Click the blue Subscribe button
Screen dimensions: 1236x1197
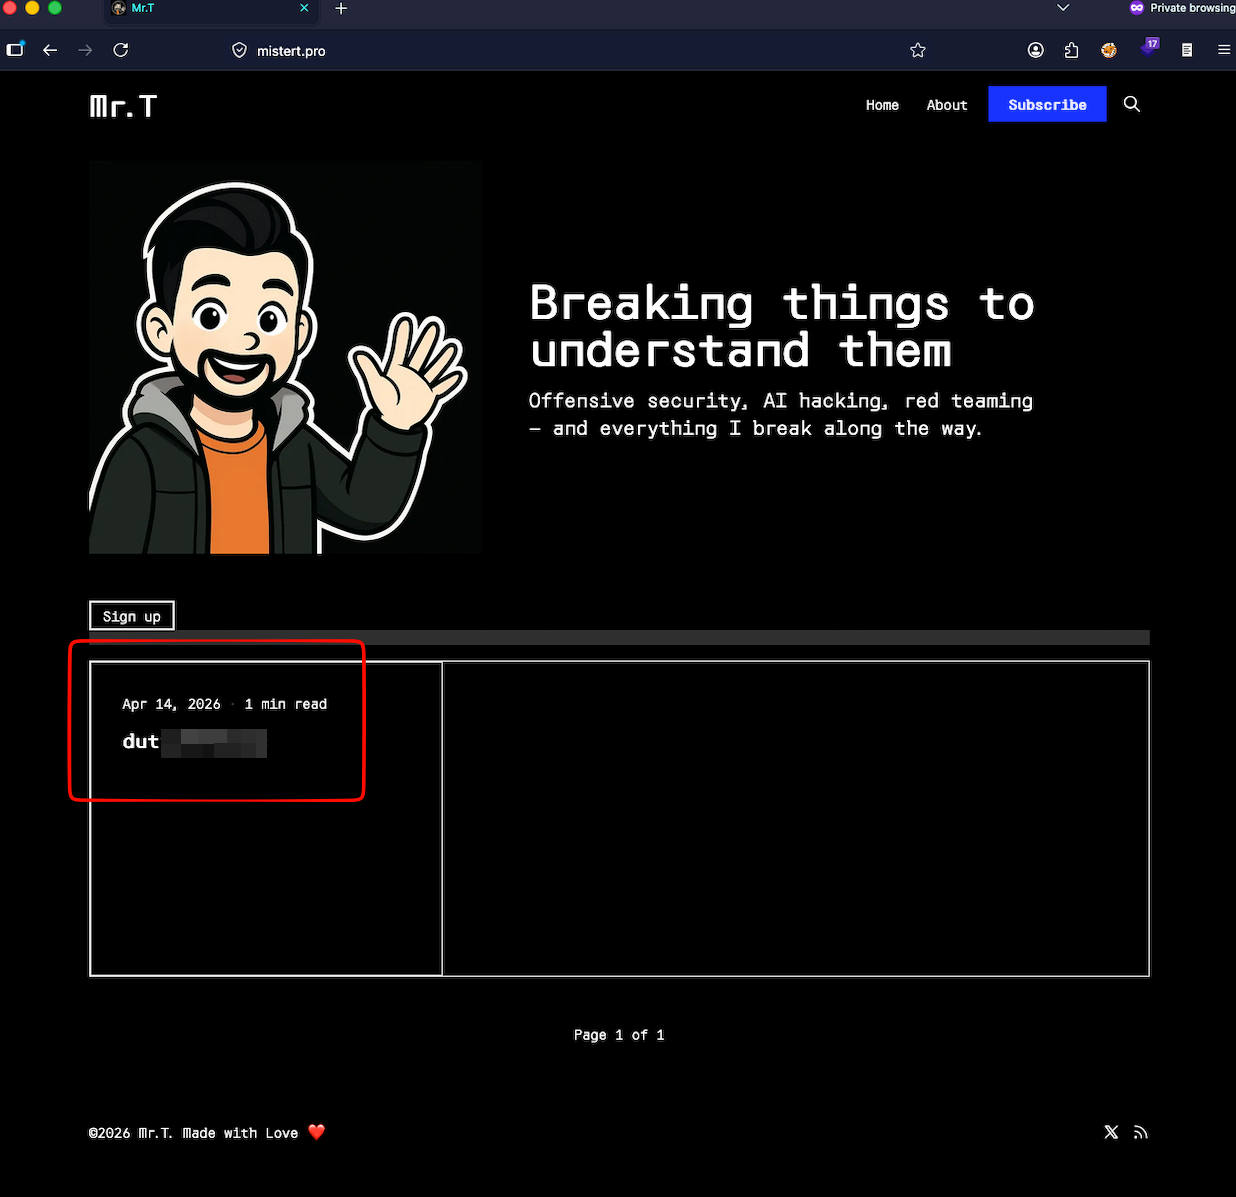pos(1047,104)
